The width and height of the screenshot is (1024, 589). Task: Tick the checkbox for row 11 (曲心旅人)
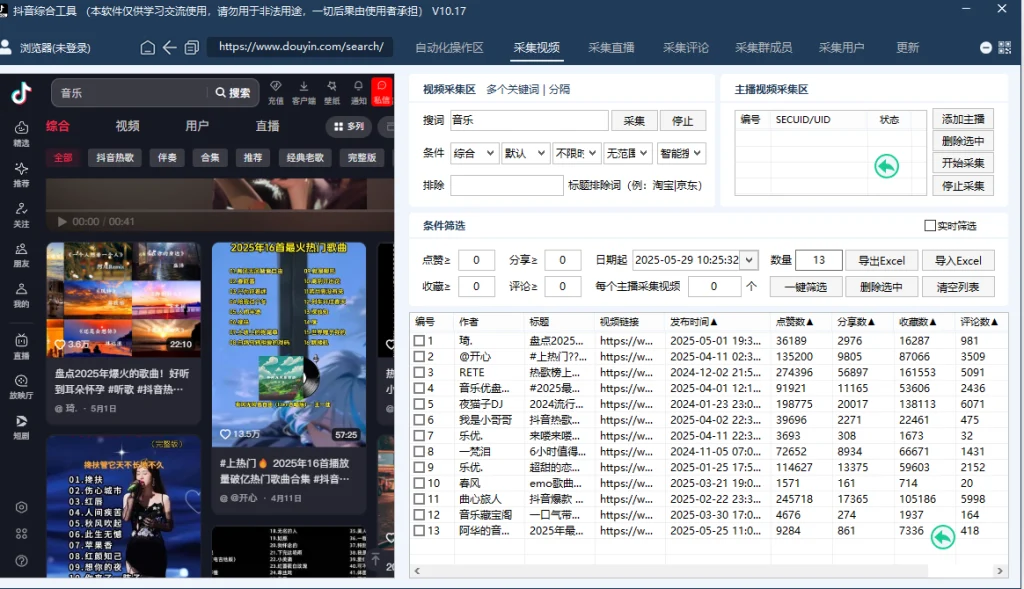click(419, 499)
